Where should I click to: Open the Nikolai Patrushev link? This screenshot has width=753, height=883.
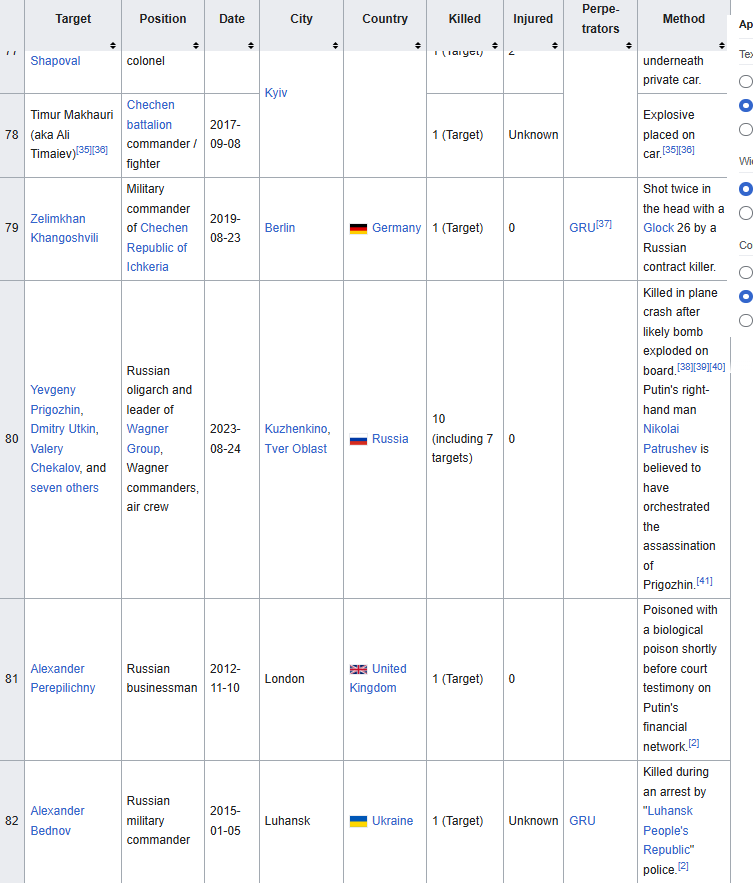(670, 439)
